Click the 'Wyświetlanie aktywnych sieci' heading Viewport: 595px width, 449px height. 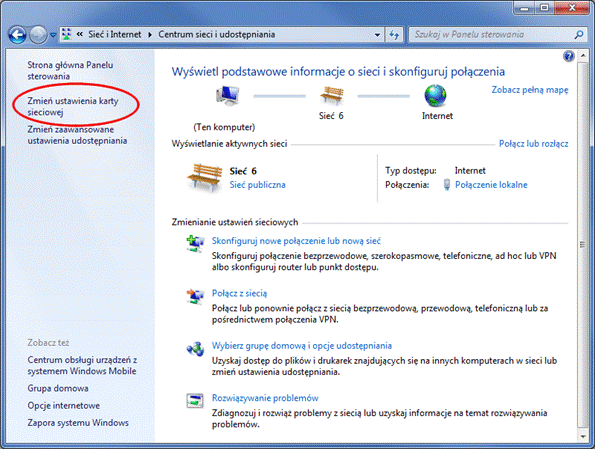click(x=229, y=144)
